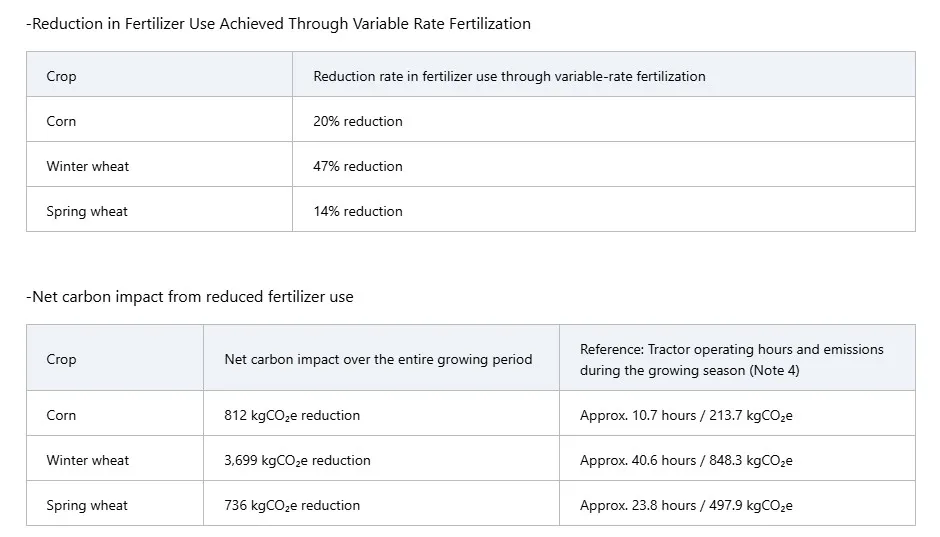Screen dimensions: 940x537
Task: Select the Crop header in second table
Action: (61, 359)
